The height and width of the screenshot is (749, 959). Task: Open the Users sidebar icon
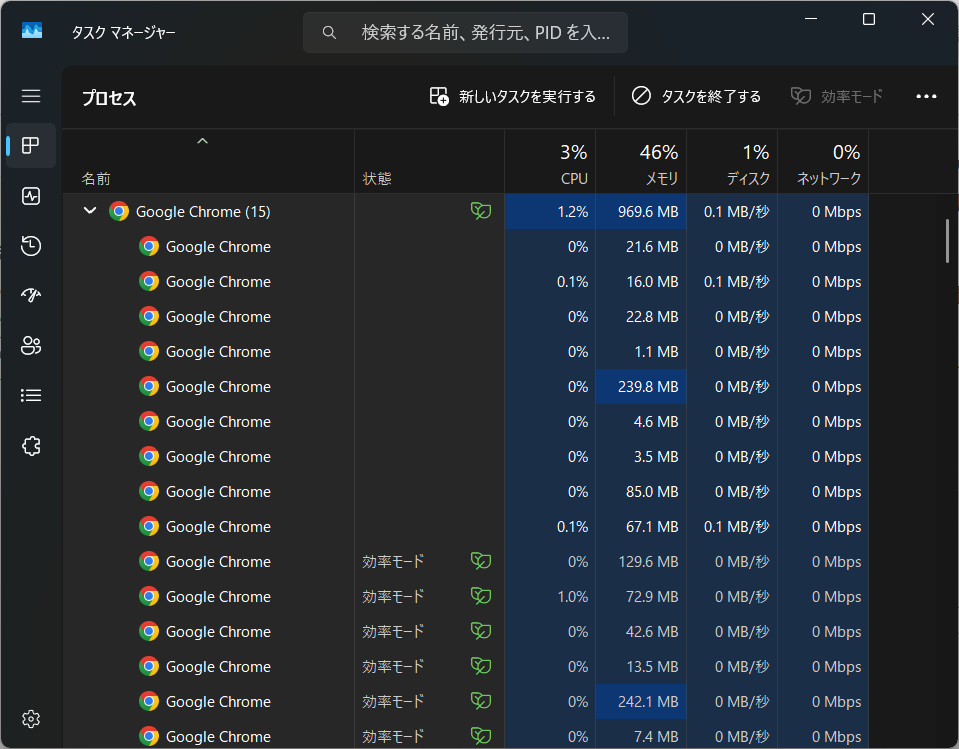pyautogui.click(x=31, y=345)
